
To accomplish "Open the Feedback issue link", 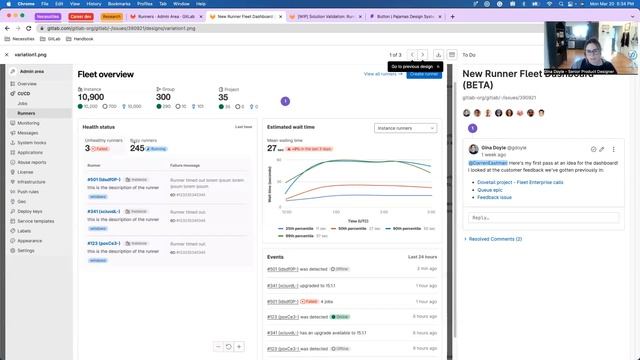I will tap(494, 198).
